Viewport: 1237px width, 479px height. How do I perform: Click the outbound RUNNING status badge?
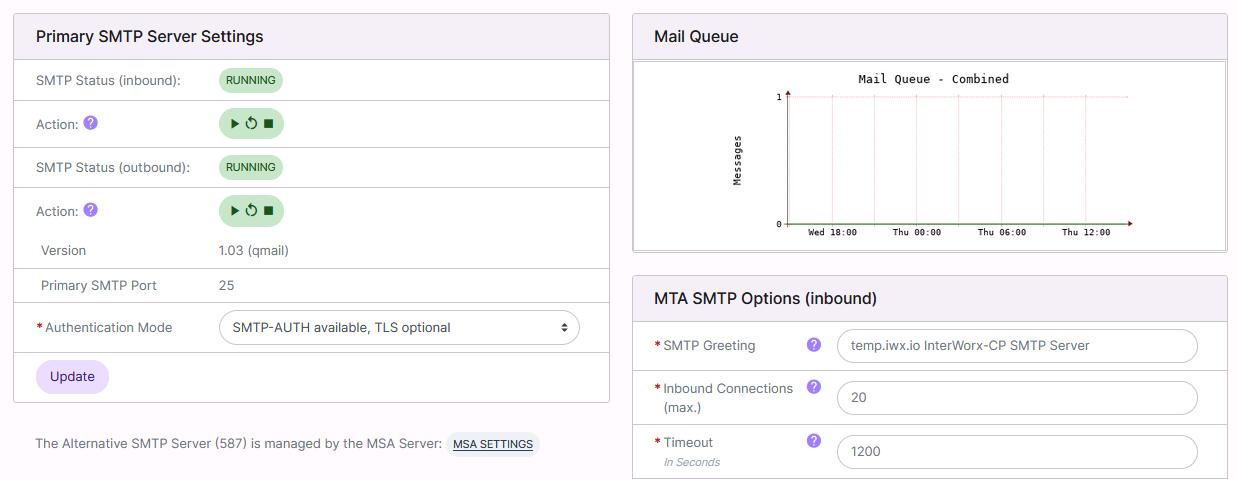(250, 167)
